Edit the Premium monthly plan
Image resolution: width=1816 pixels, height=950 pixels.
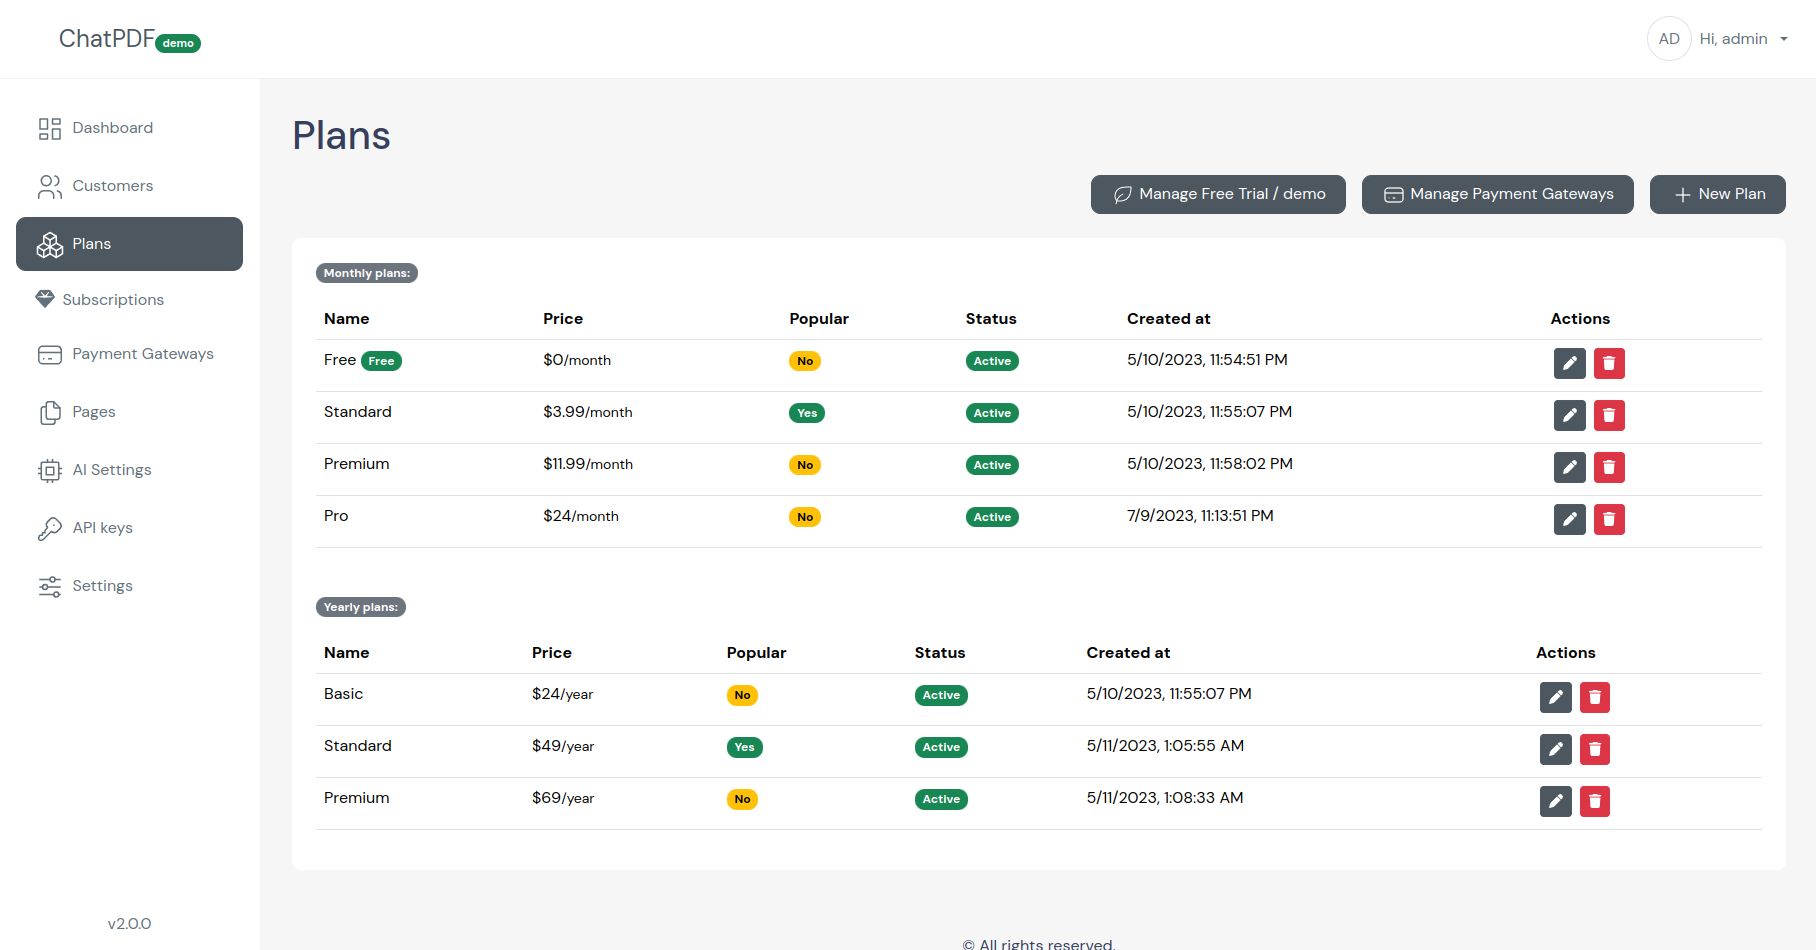[1569, 467]
